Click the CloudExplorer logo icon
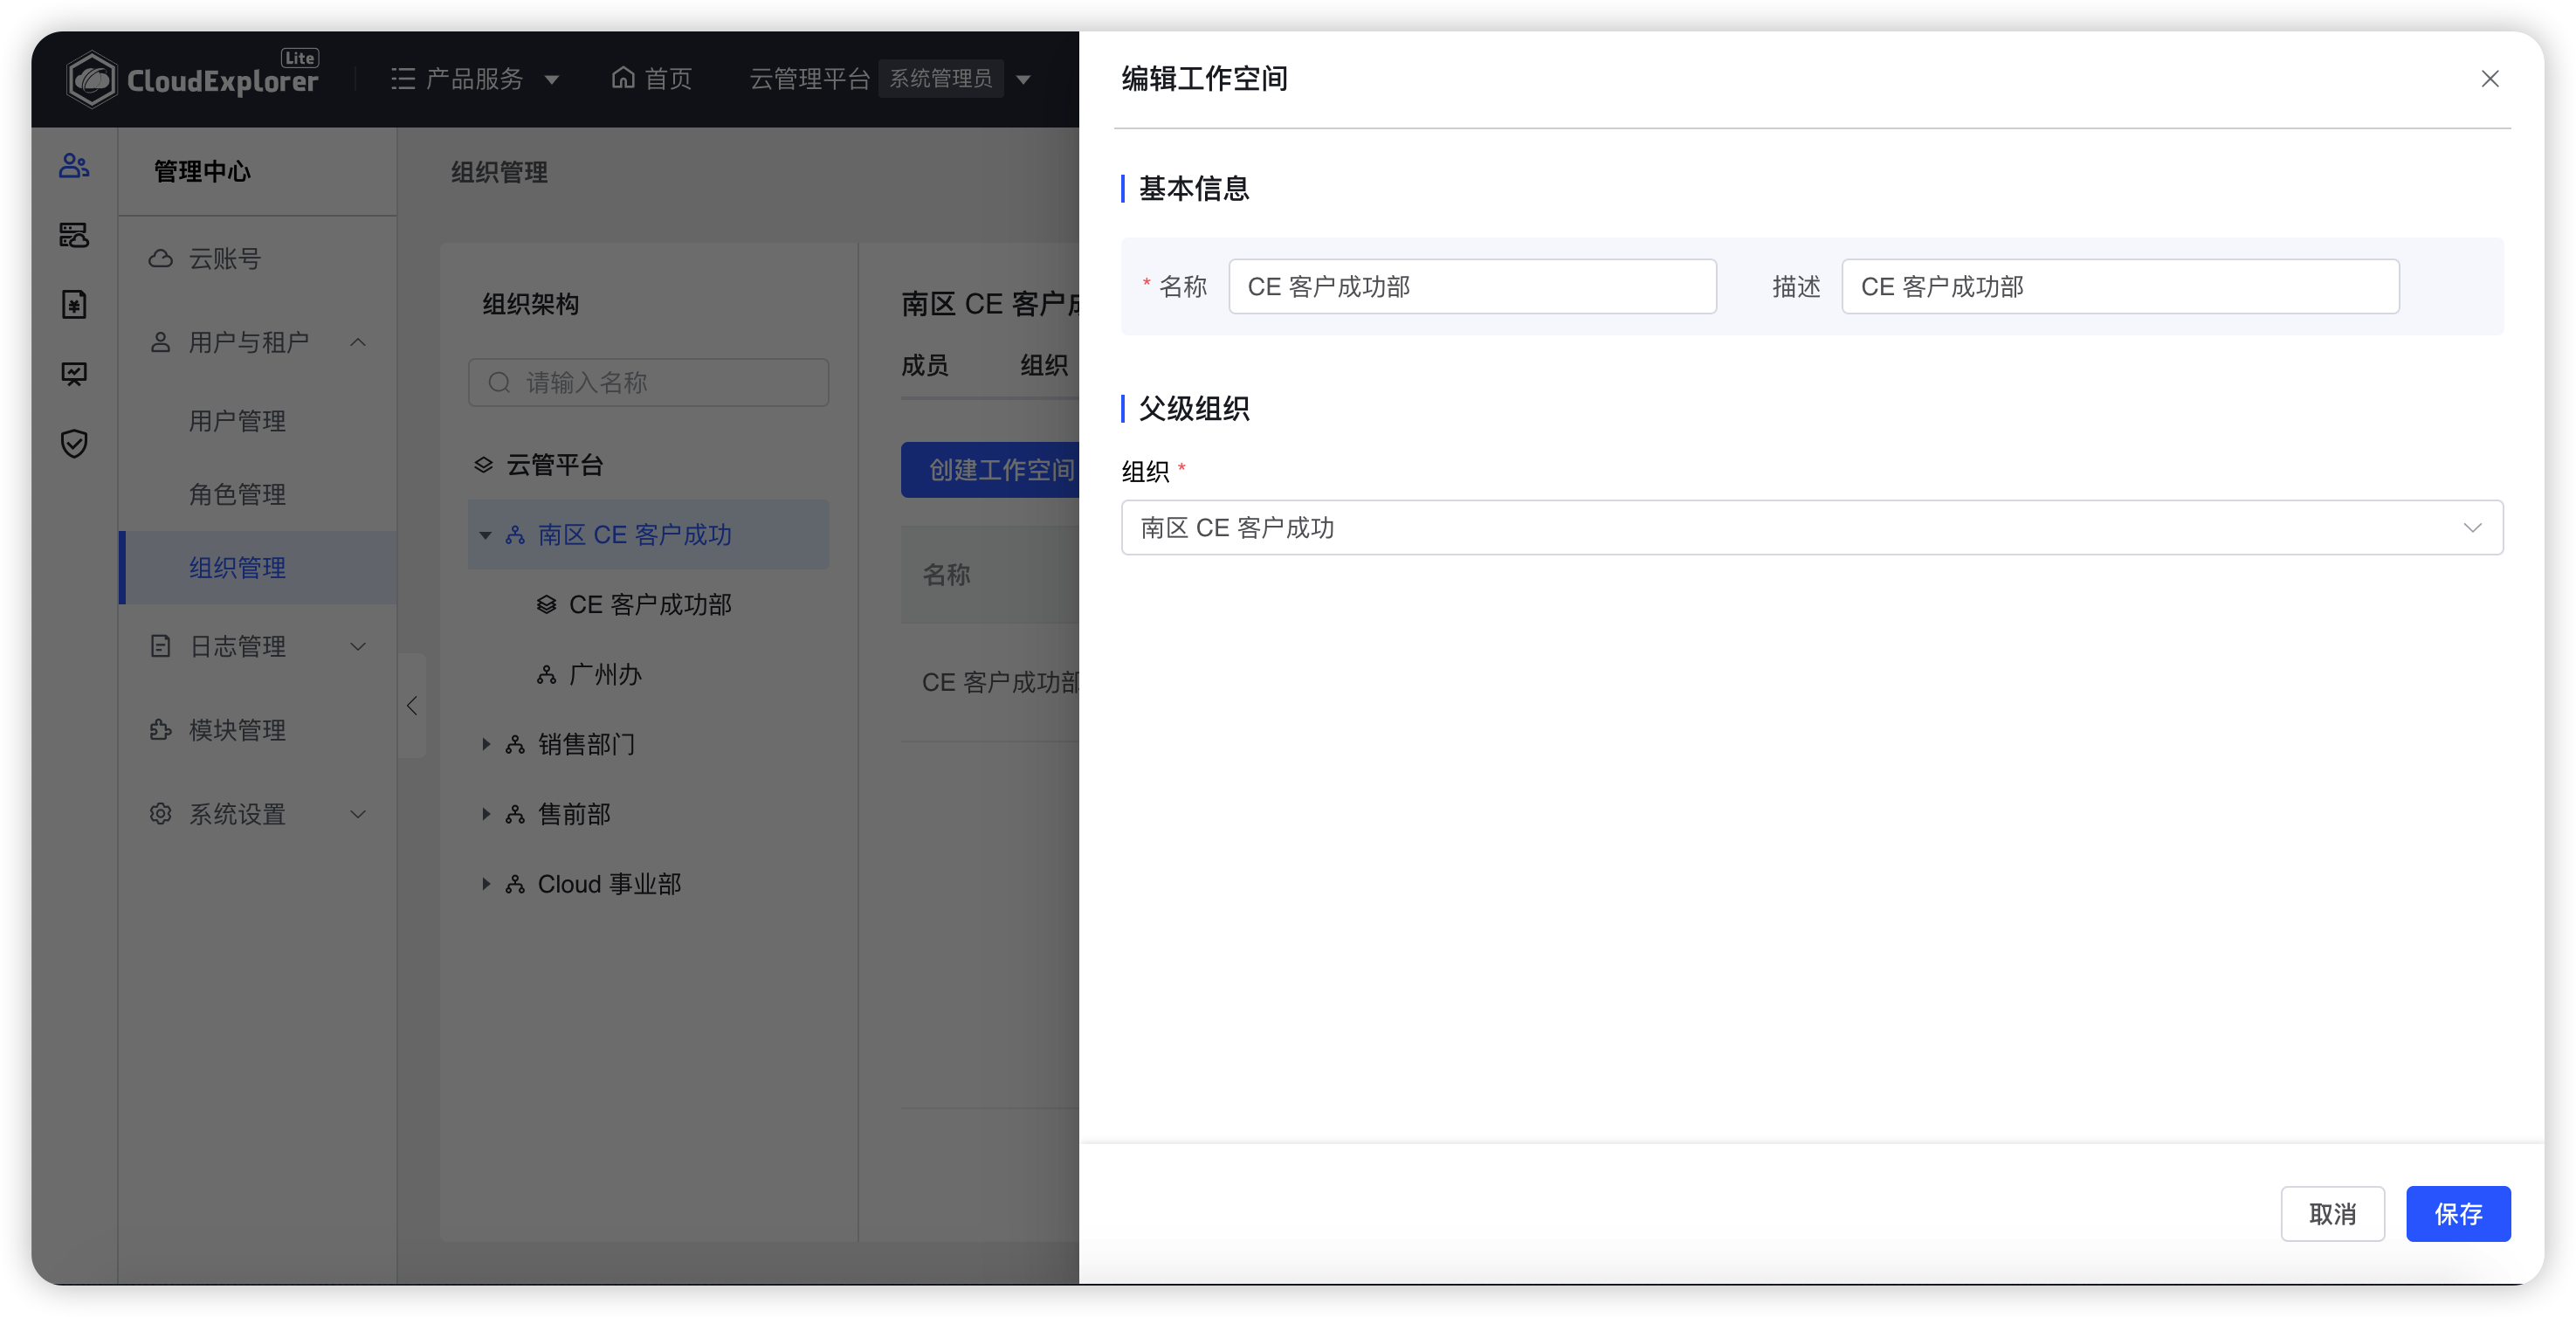 tap(91, 79)
